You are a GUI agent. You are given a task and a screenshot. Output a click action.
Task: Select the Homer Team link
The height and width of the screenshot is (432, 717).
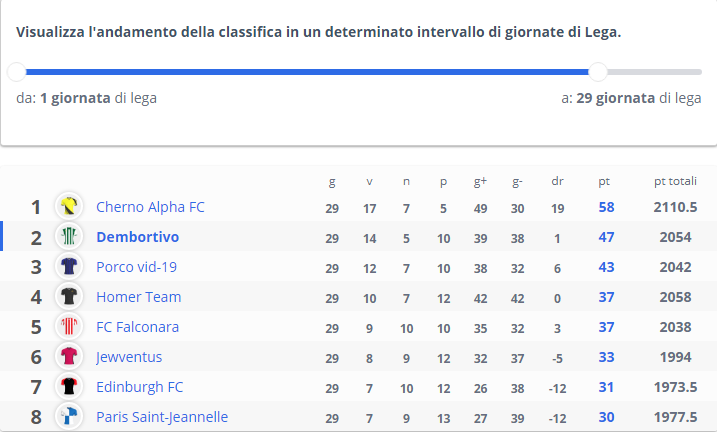pos(139,297)
